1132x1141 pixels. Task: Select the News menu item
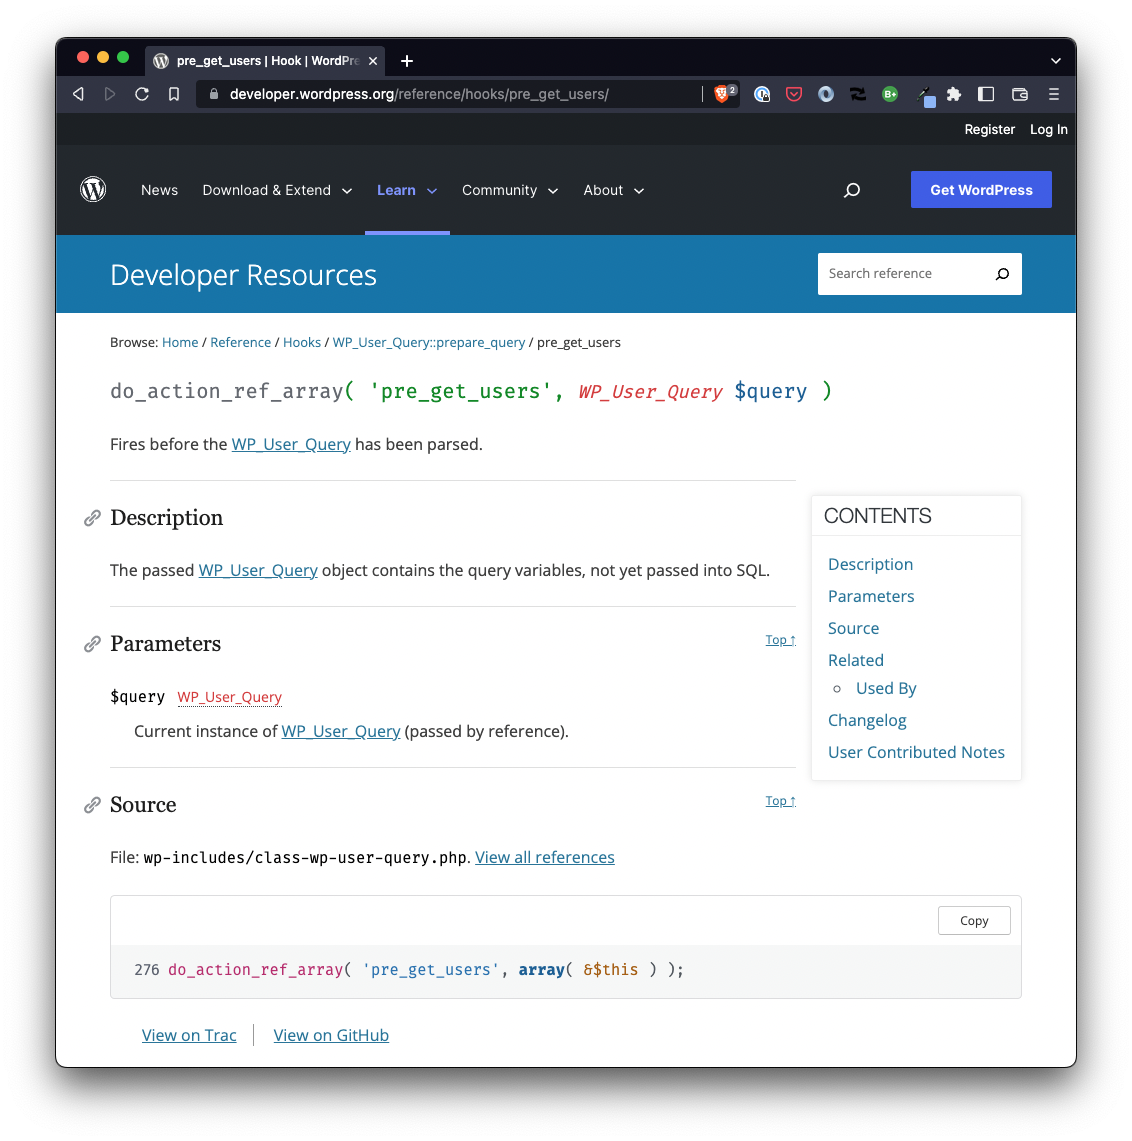[x=159, y=190]
